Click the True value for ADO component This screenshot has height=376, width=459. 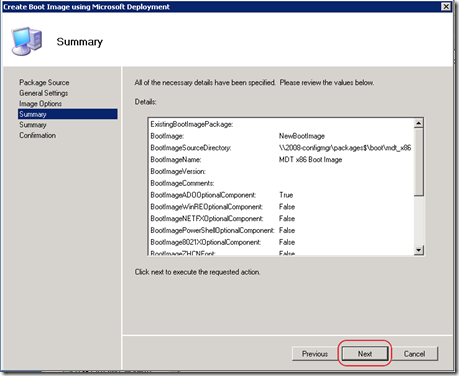point(286,195)
